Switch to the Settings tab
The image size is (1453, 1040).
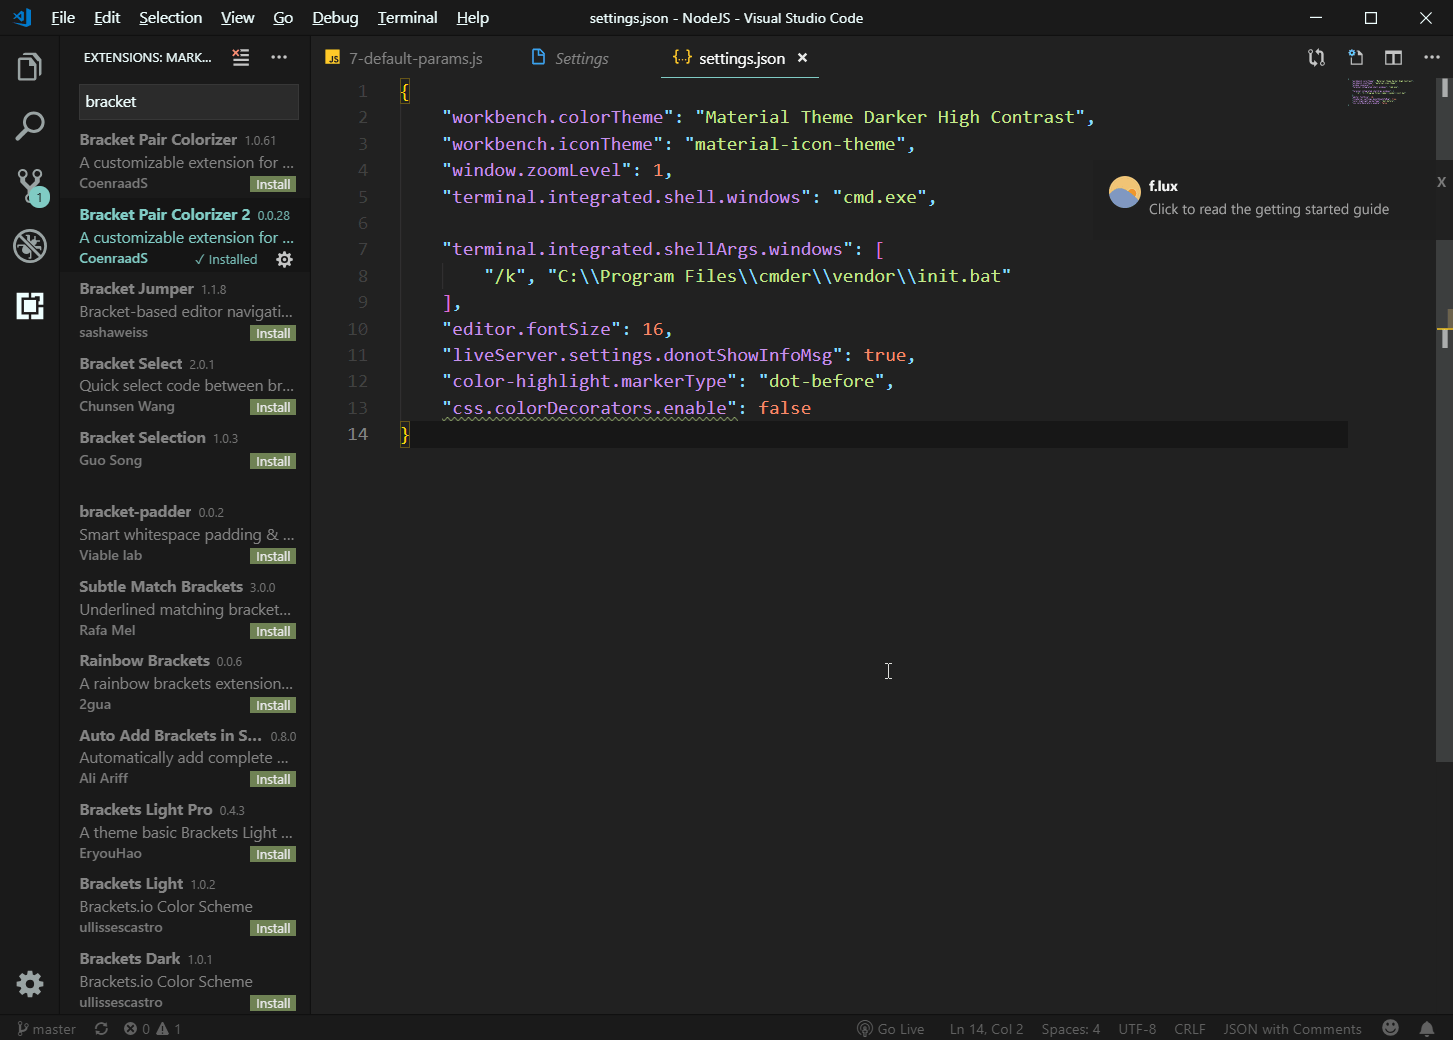pyautogui.click(x=569, y=58)
